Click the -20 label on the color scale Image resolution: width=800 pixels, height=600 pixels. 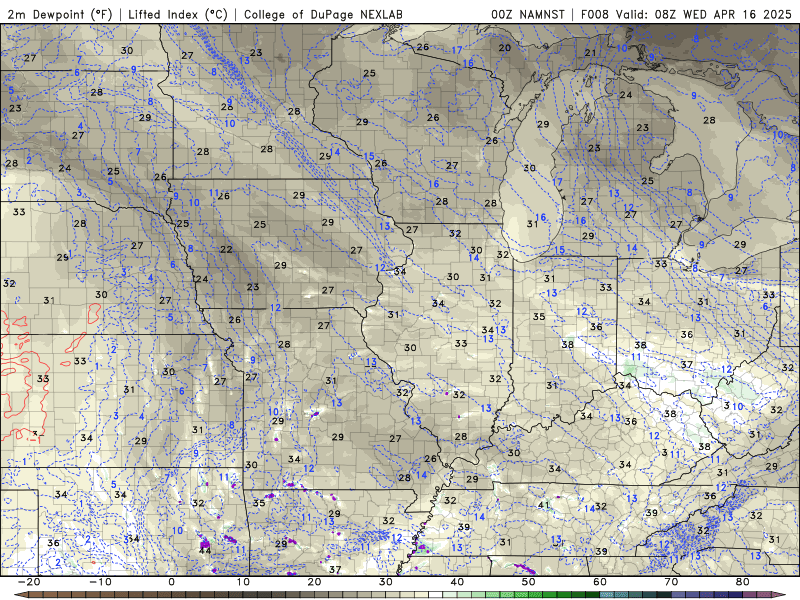pyautogui.click(x=29, y=582)
